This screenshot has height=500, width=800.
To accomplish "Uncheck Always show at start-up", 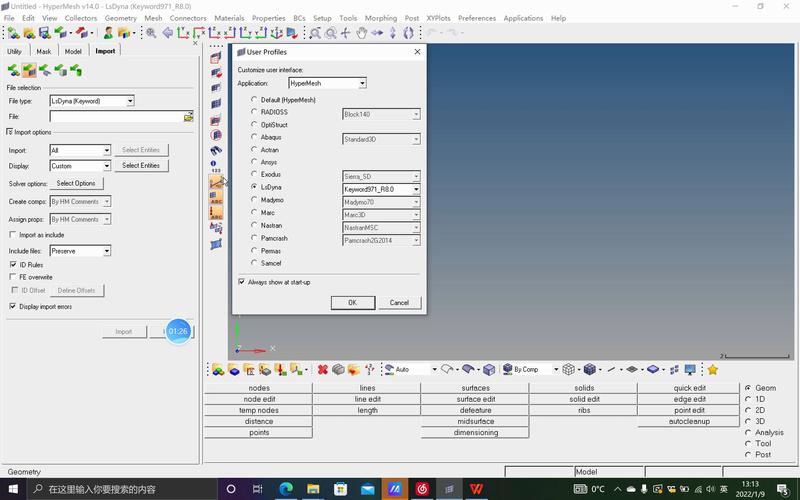I will [x=242, y=282].
